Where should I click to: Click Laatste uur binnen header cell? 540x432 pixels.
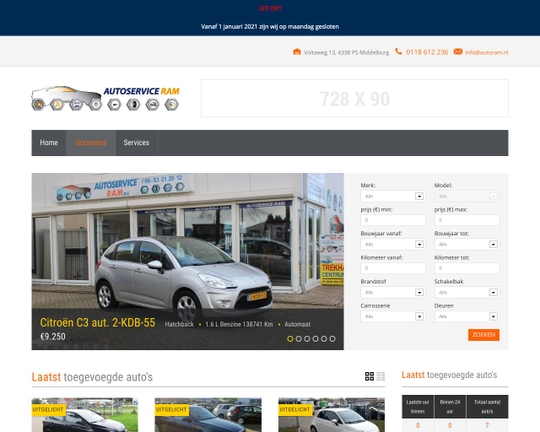pos(418,407)
